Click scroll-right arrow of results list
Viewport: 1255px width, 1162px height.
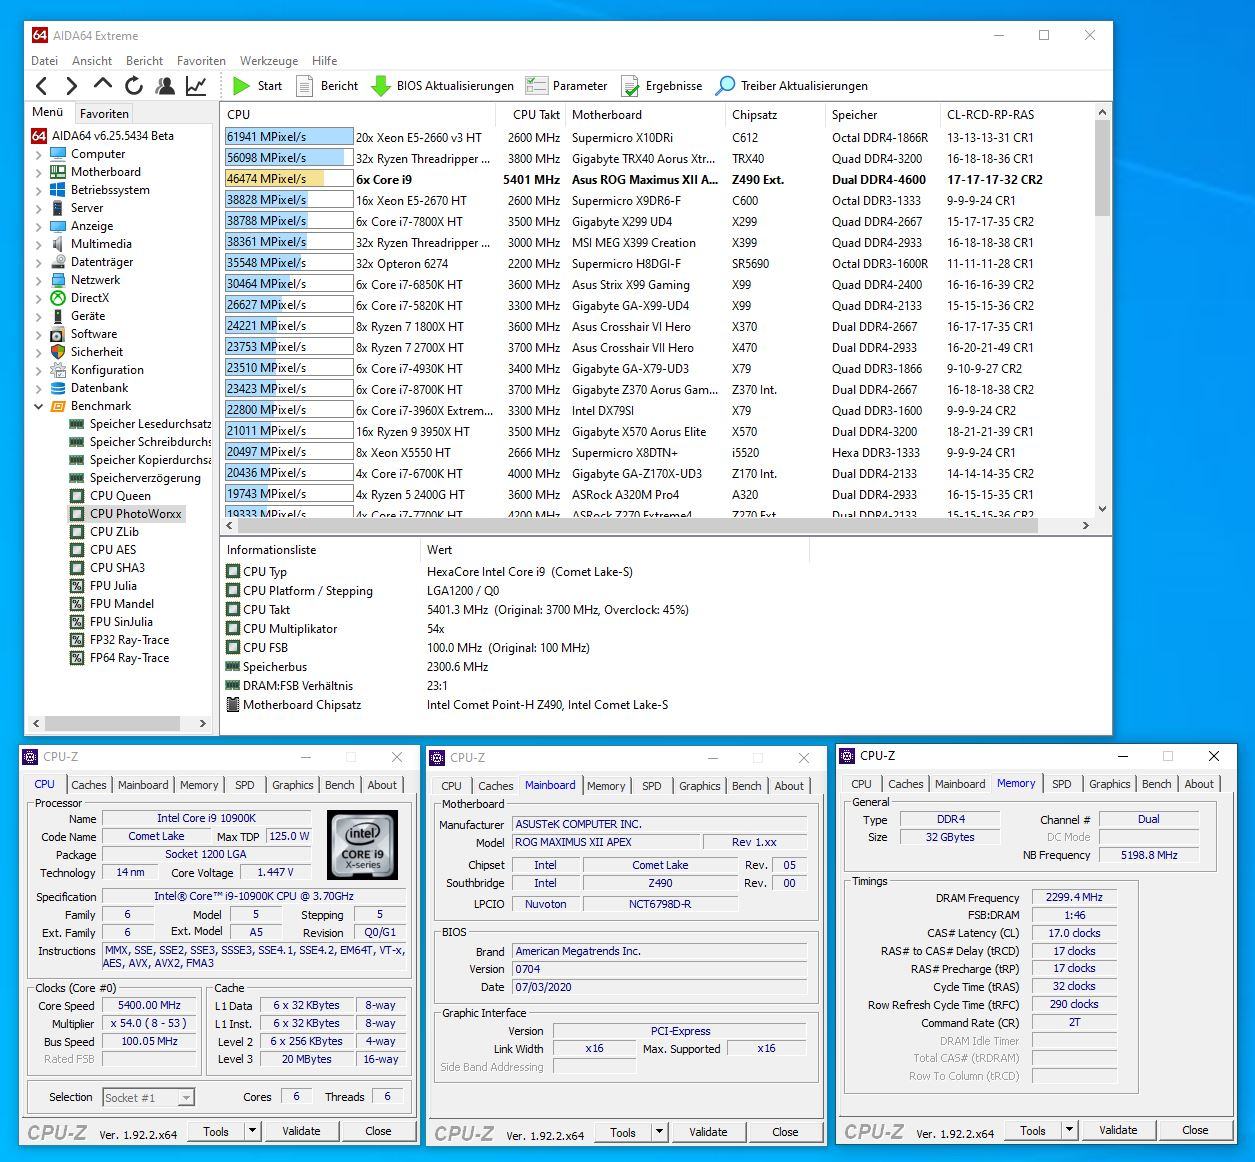tap(1086, 525)
